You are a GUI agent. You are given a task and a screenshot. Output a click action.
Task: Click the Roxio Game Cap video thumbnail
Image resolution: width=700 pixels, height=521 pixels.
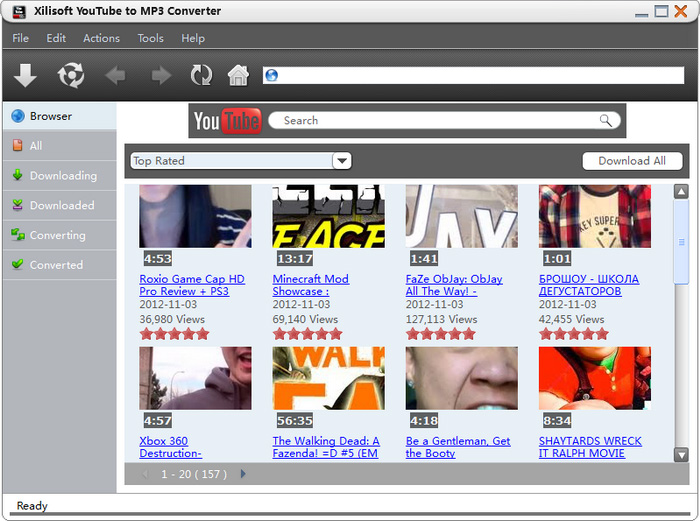tap(195, 217)
